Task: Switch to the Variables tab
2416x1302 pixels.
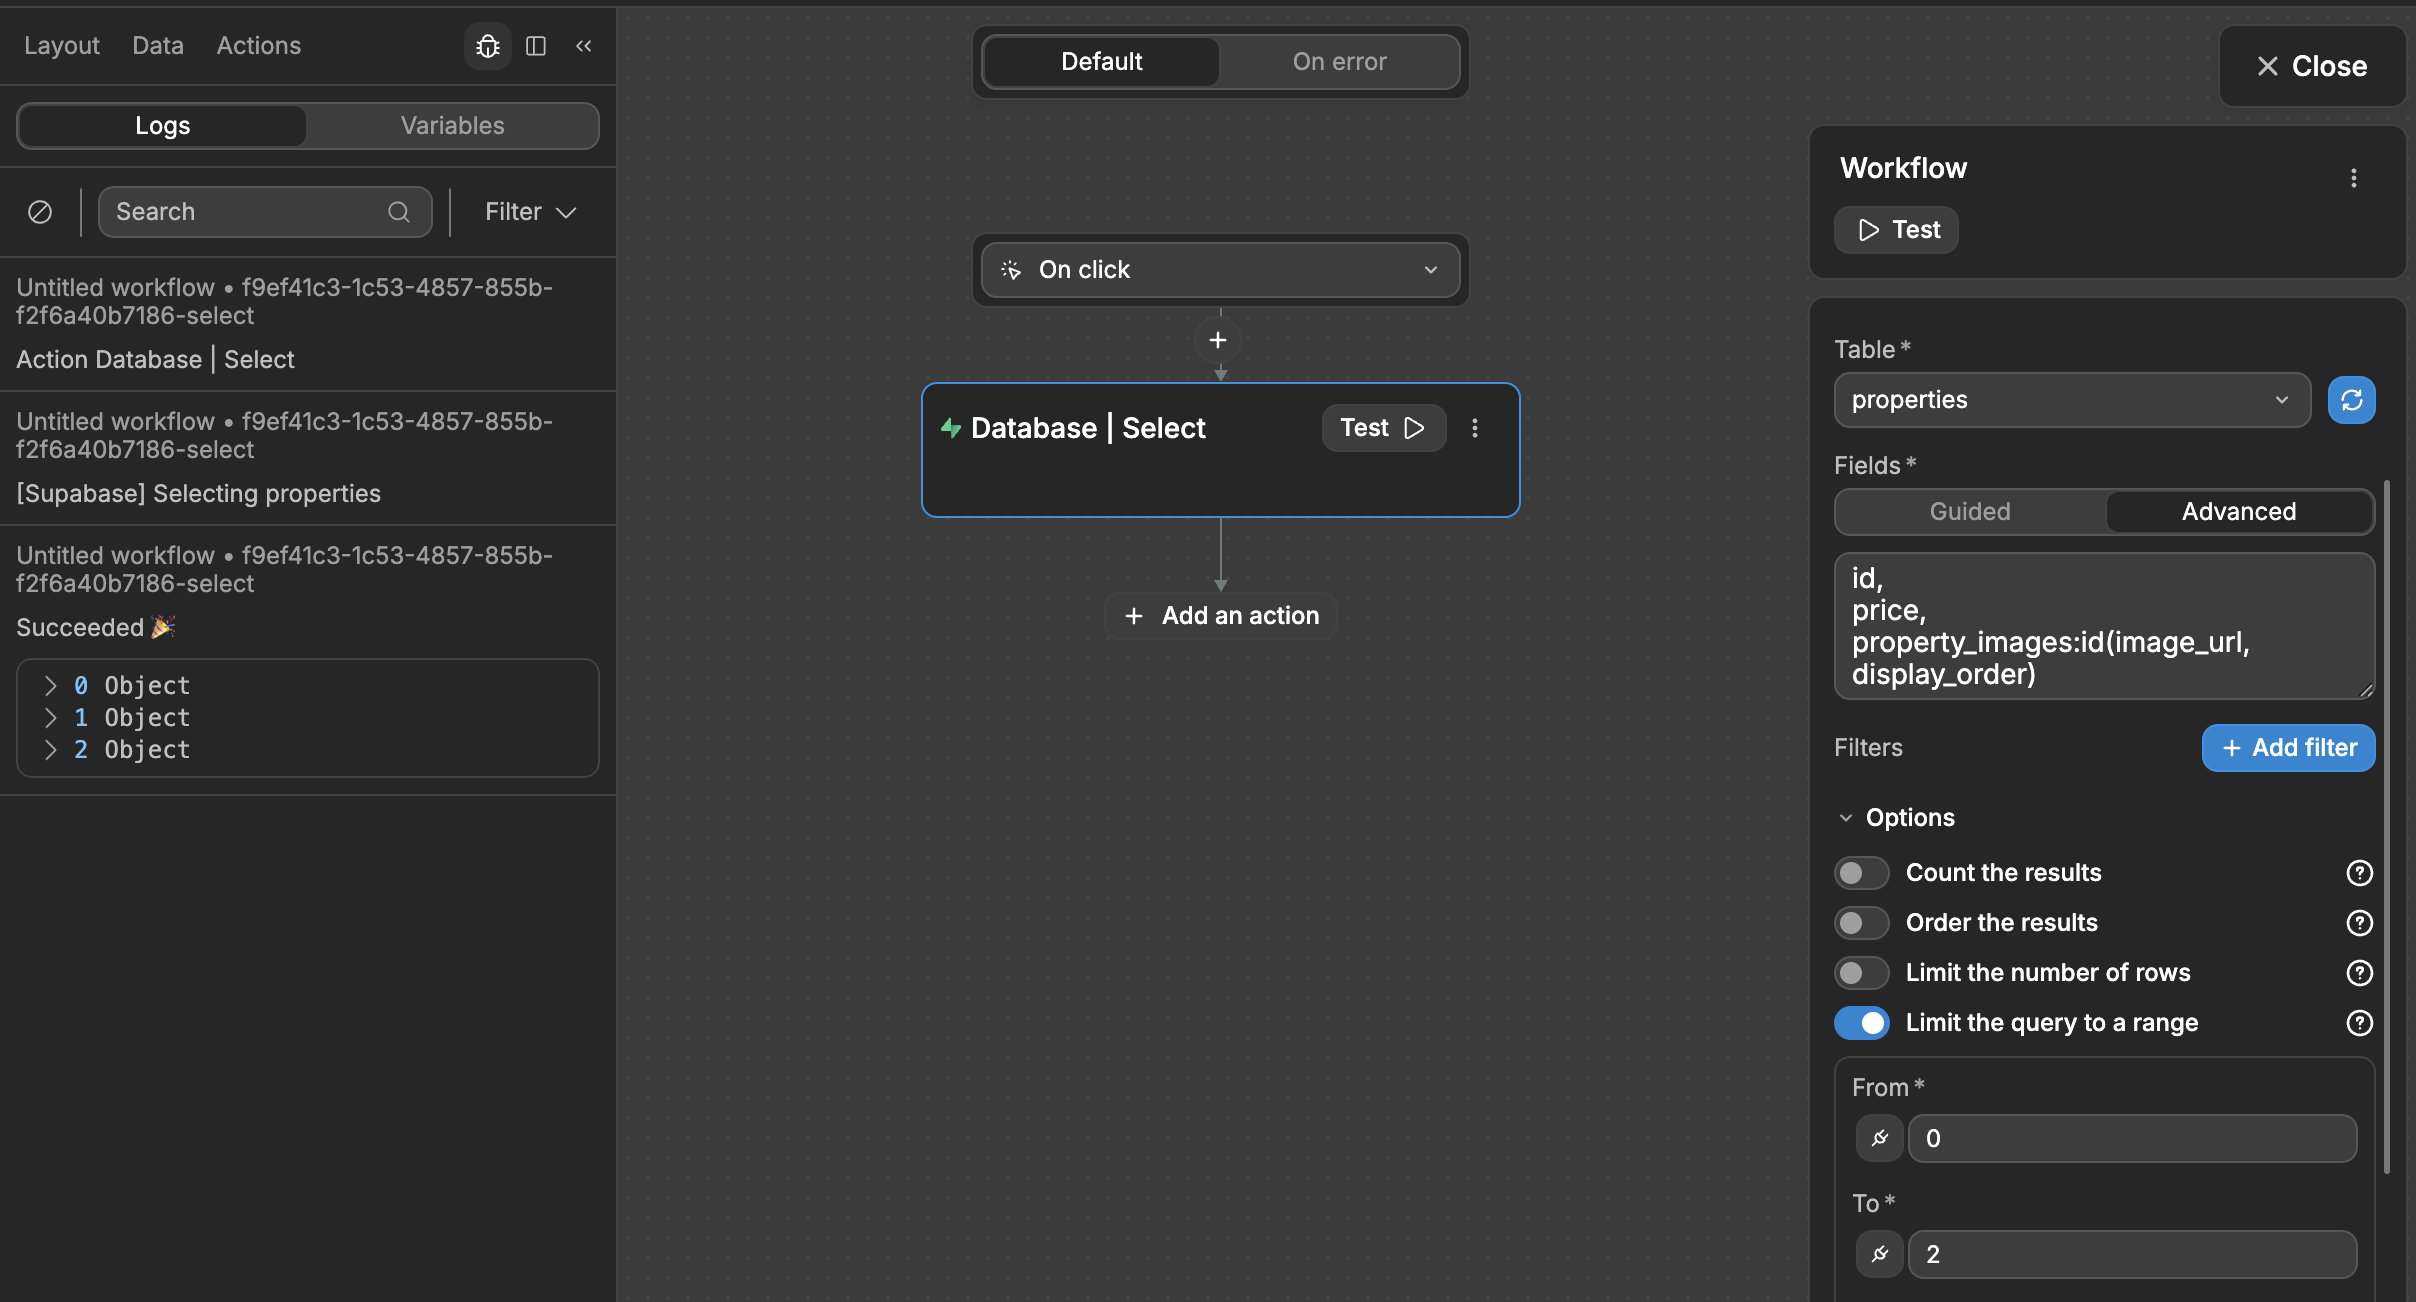Action: point(452,125)
